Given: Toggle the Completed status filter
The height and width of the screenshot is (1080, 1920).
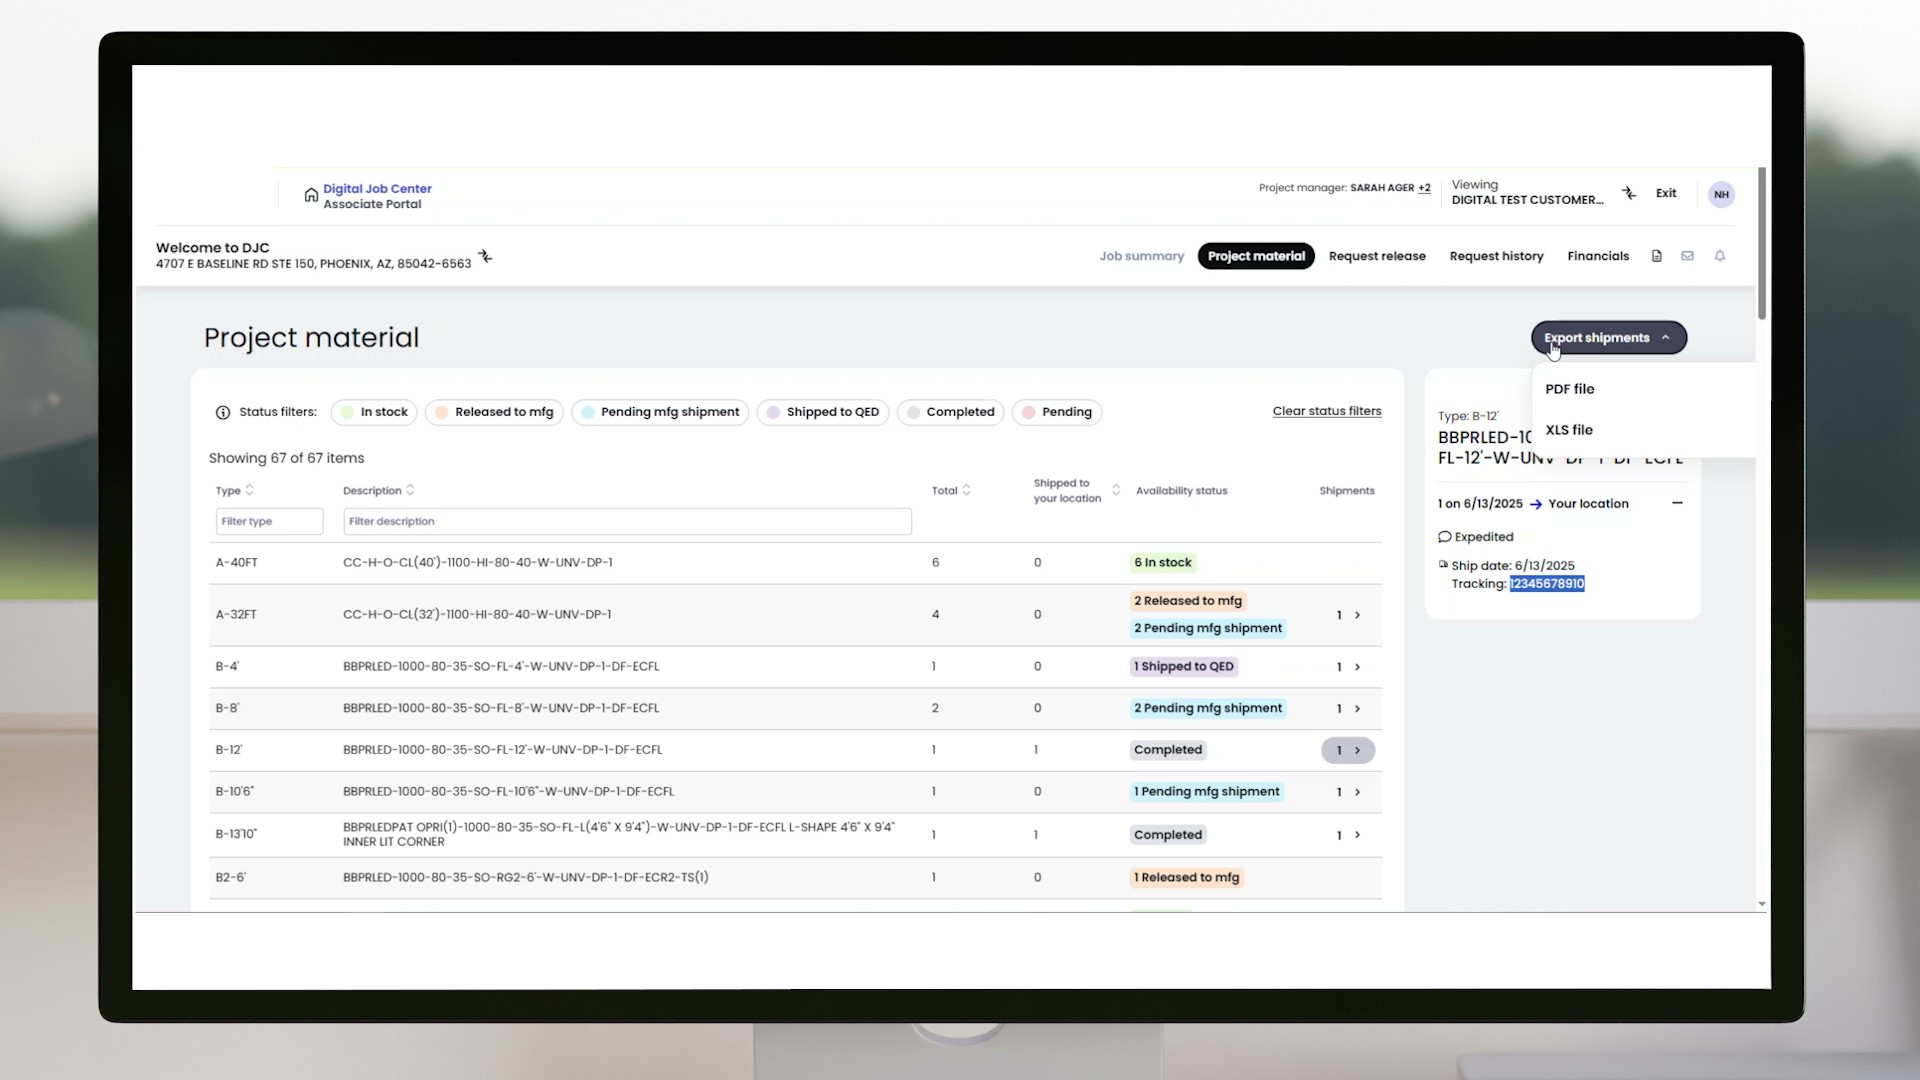Looking at the screenshot, I should pos(950,412).
